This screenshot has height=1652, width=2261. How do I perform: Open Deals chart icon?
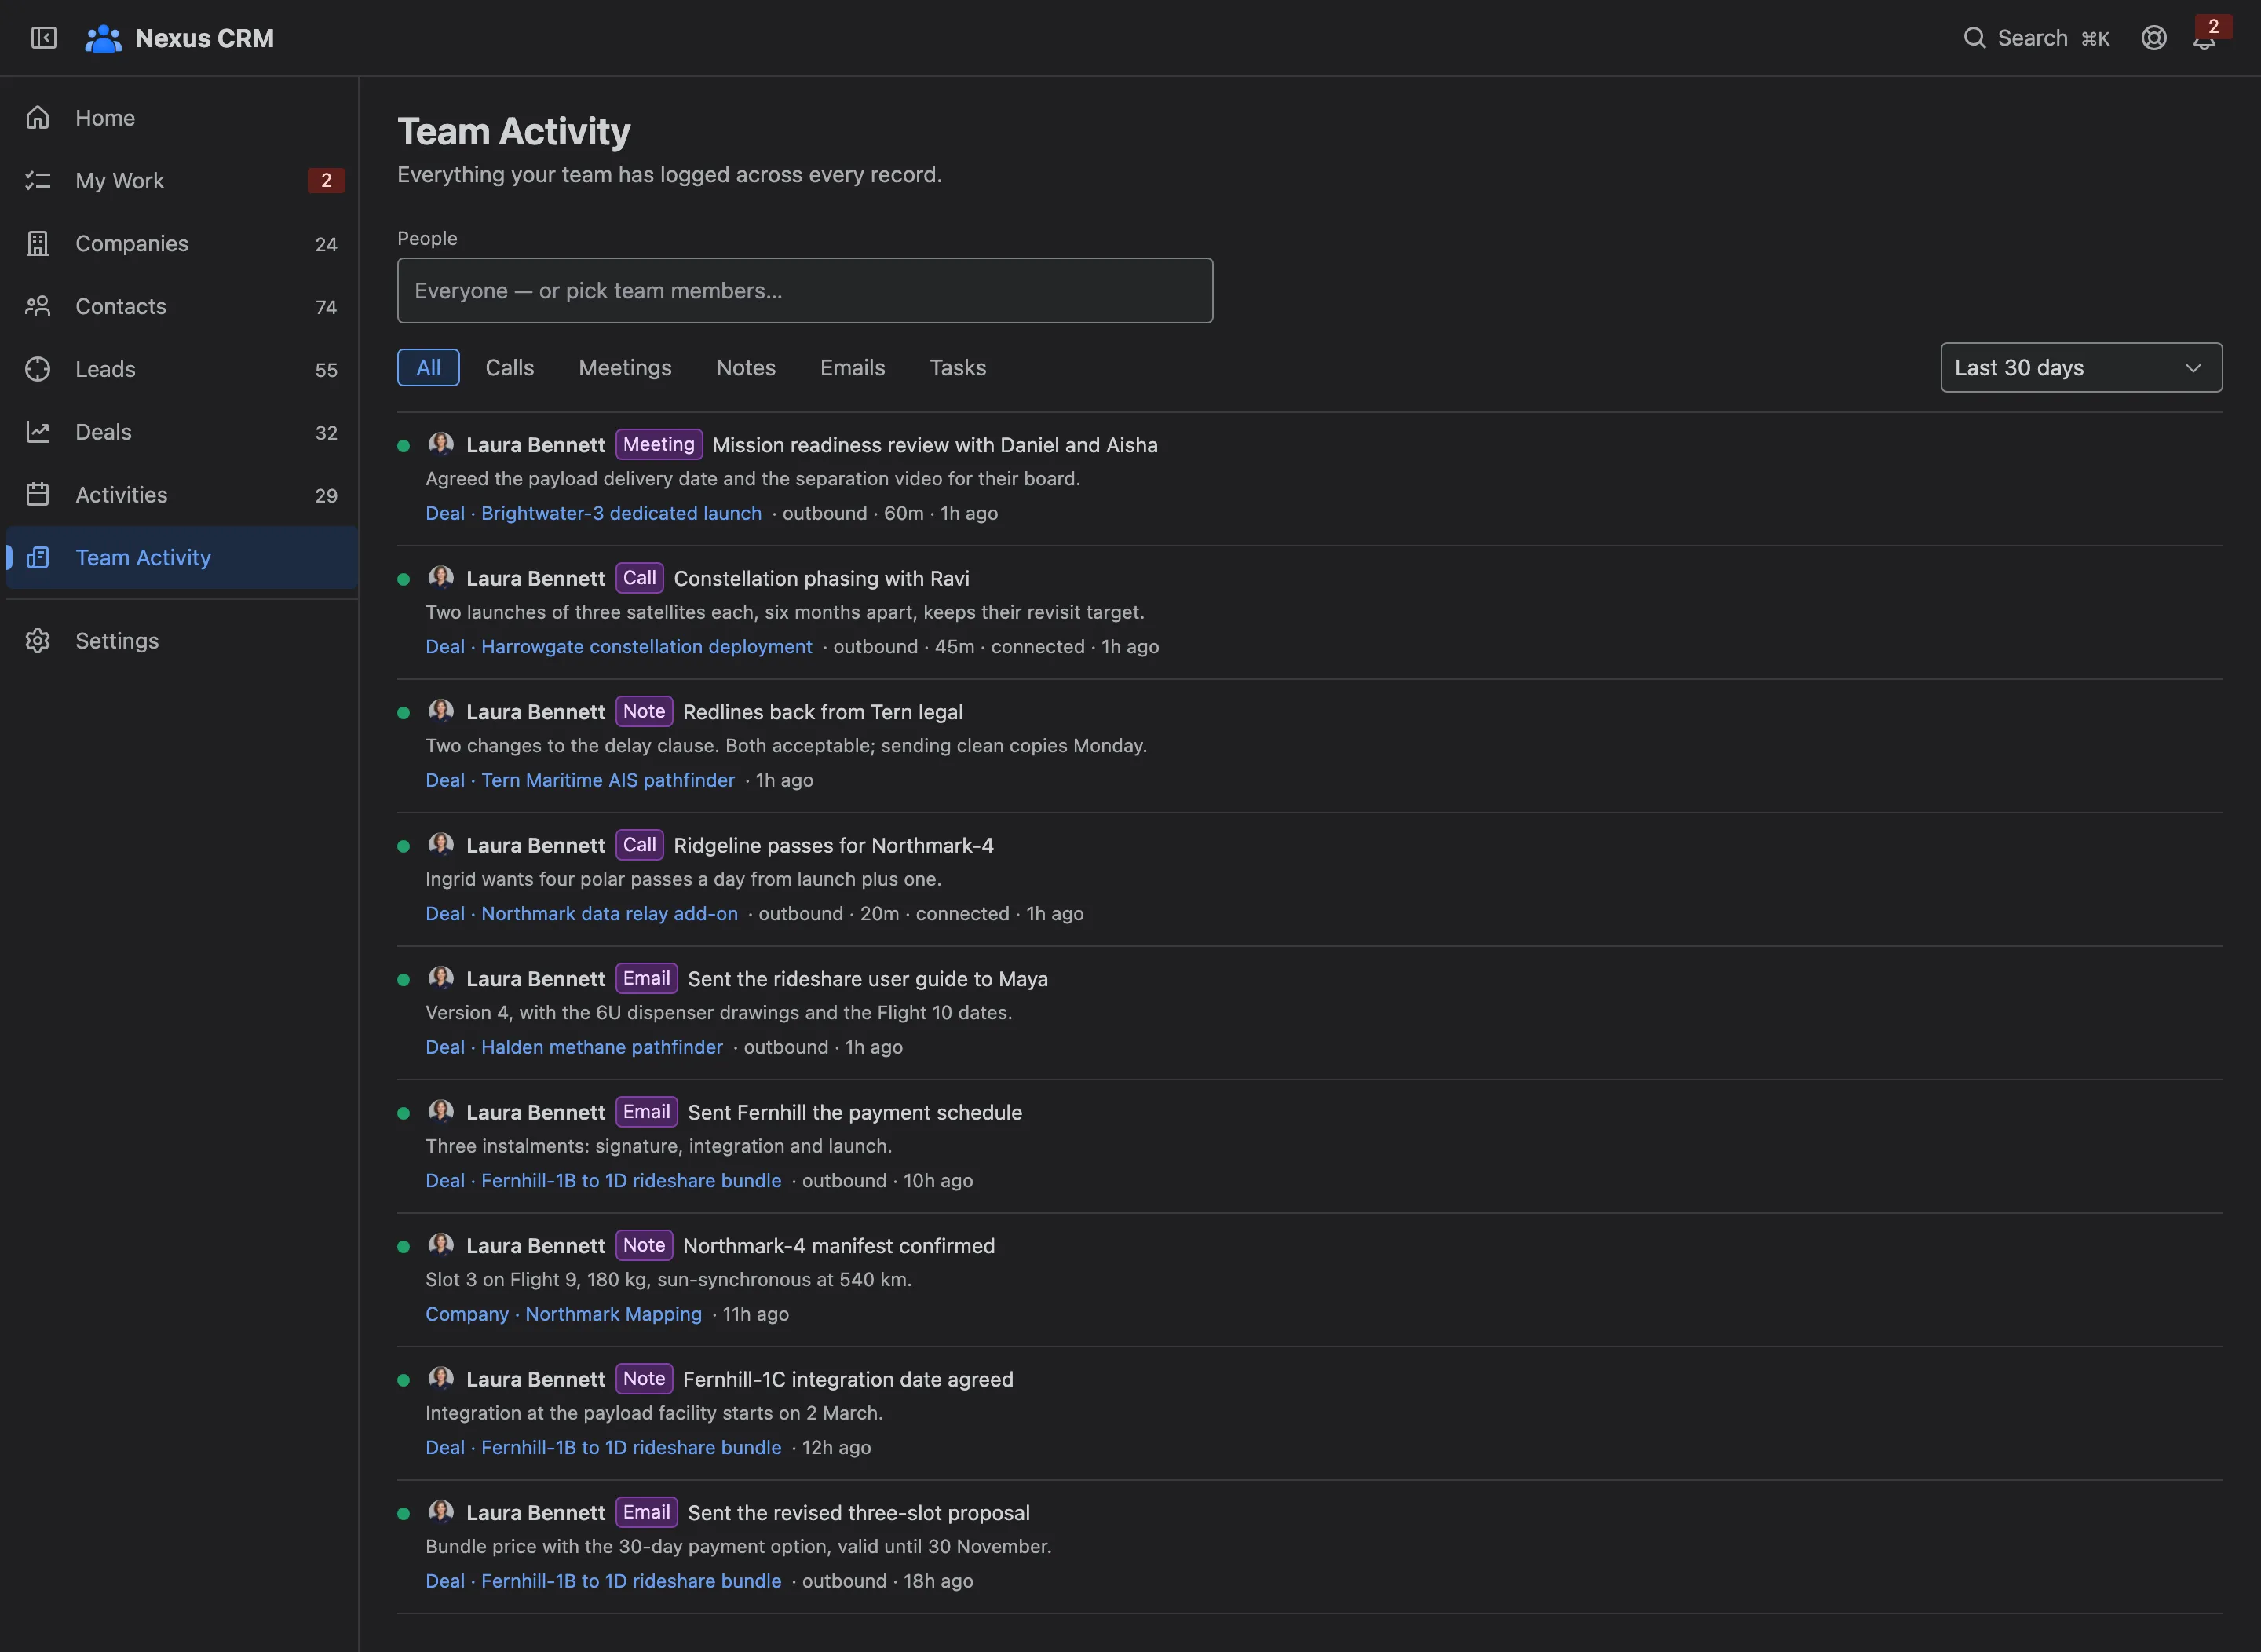pos(38,432)
